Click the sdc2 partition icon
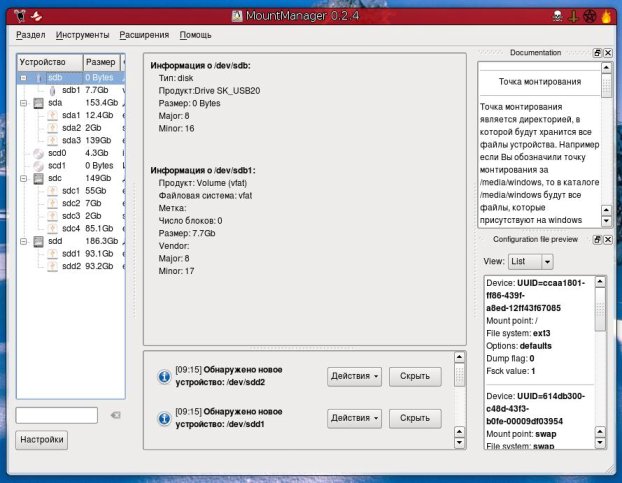Screen dimensions: 622x483 point(52,203)
